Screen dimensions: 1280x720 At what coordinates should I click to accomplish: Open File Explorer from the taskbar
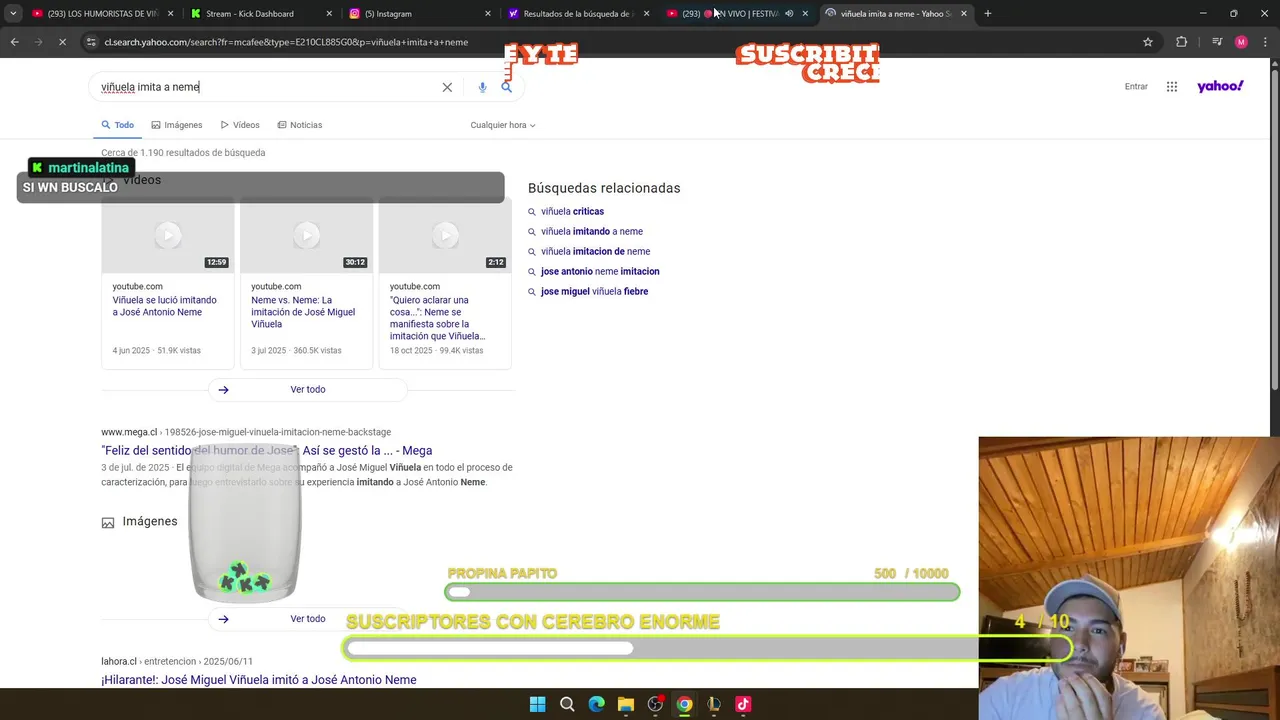click(626, 704)
